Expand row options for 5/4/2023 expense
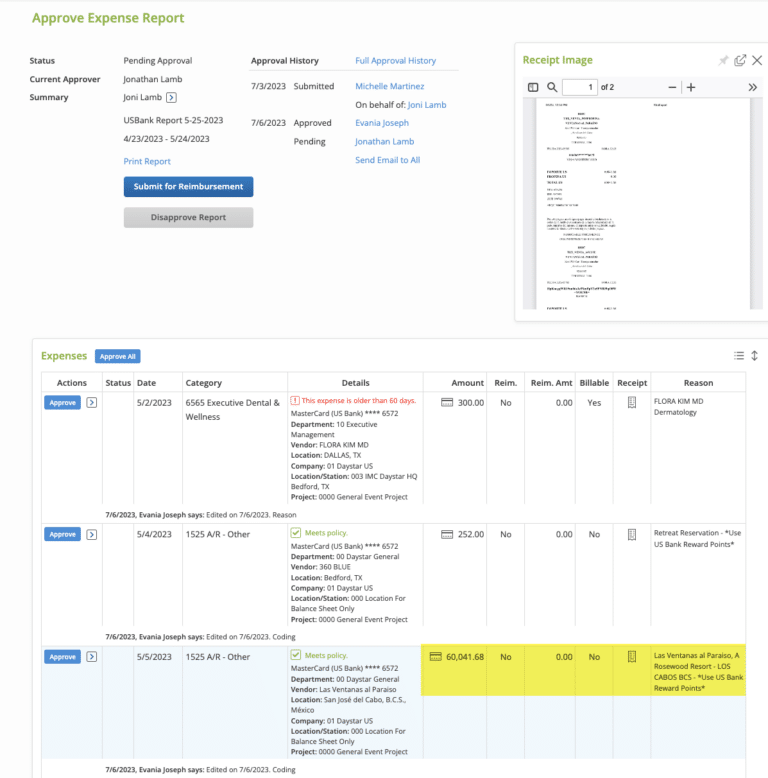The width and height of the screenshot is (768, 778). coord(92,535)
